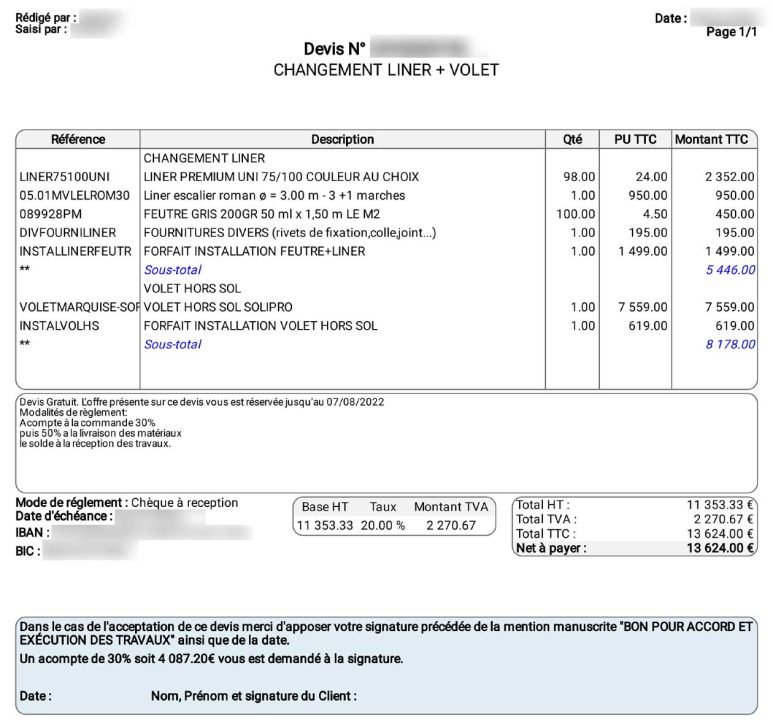Select reference "05.01MVLELROM30"
The width and height of the screenshot is (773, 720).
[x=74, y=195]
